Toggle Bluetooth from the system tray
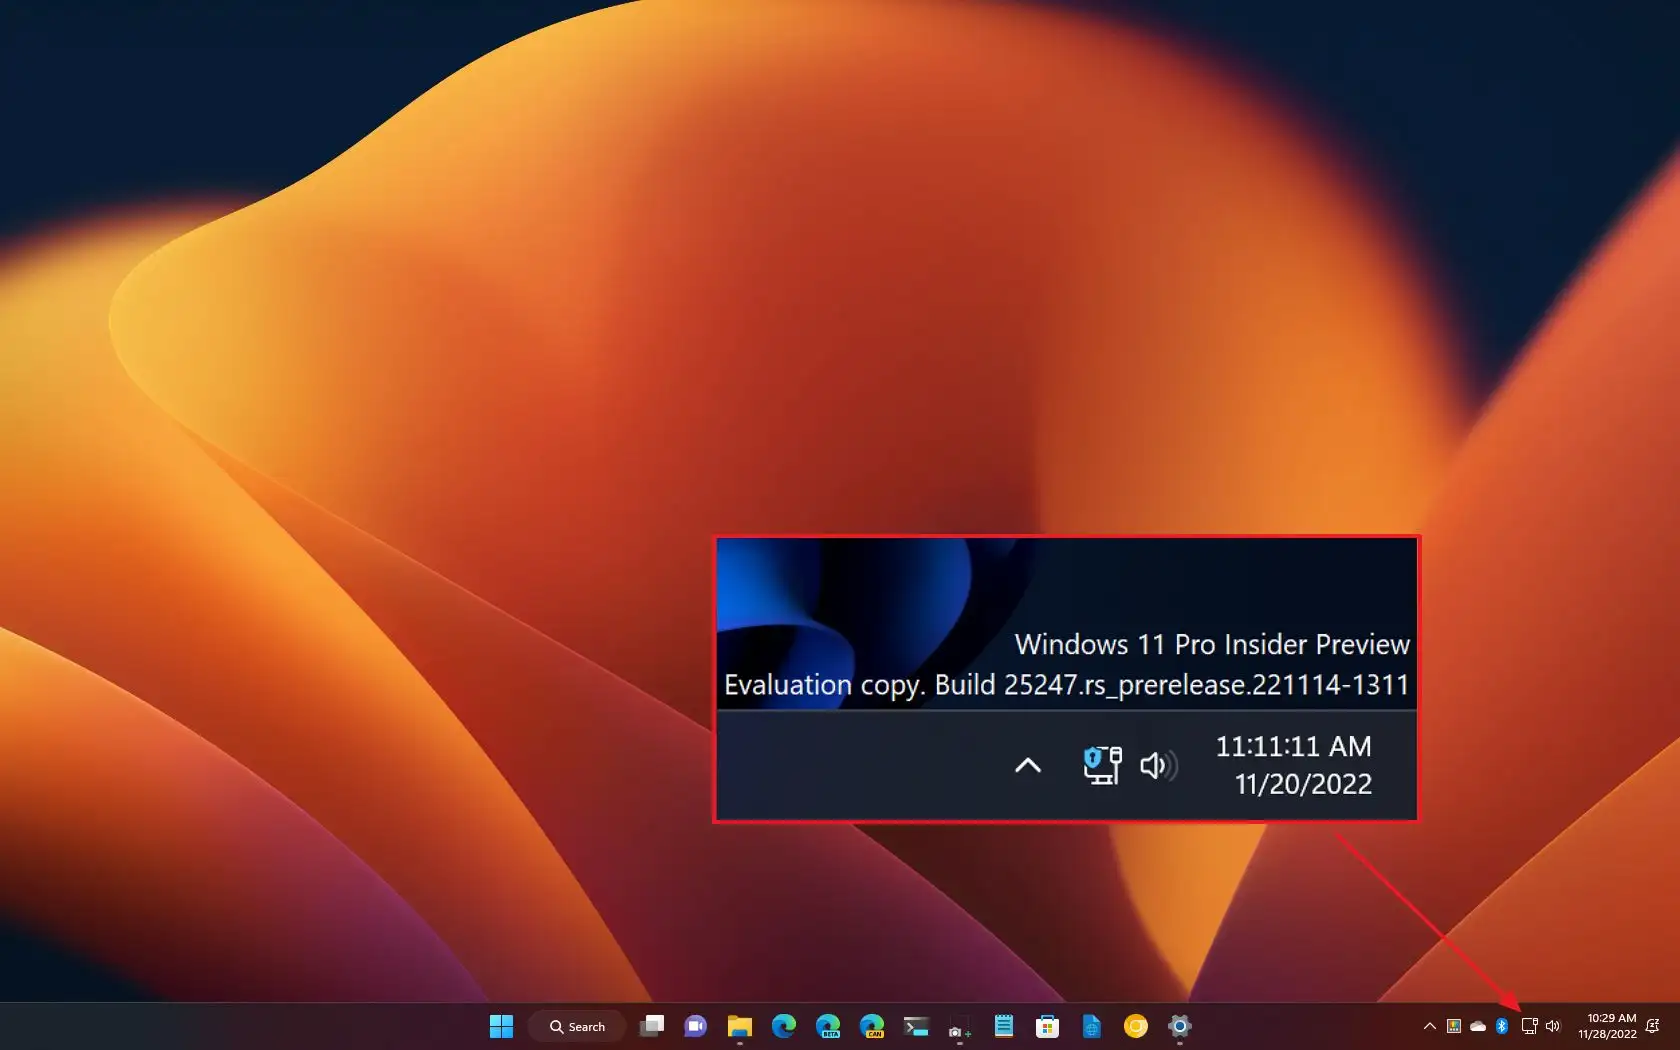The height and width of the screenshot is (1050, 1680). (1502, 1026)
